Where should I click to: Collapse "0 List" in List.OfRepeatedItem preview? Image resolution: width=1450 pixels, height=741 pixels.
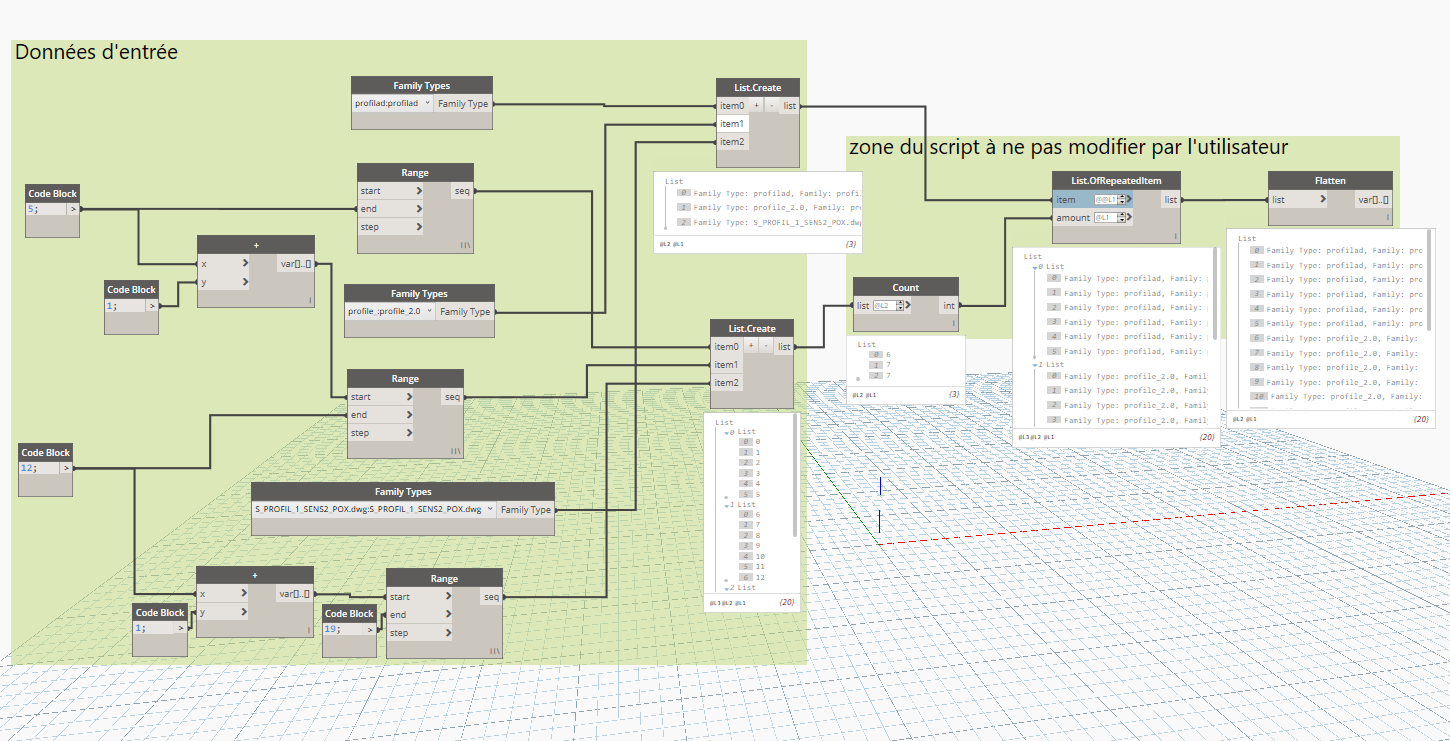click(1037, 266)
